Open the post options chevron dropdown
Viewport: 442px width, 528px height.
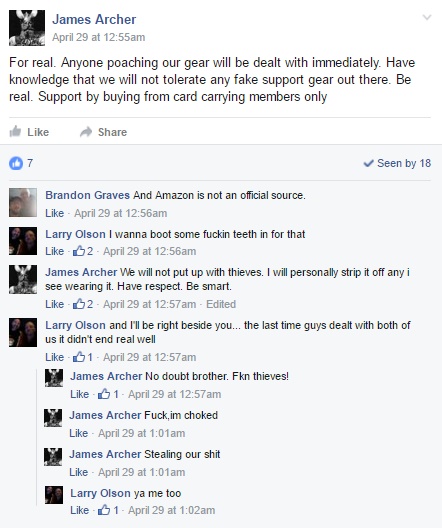pyautogui.click(x=427, y=17)
